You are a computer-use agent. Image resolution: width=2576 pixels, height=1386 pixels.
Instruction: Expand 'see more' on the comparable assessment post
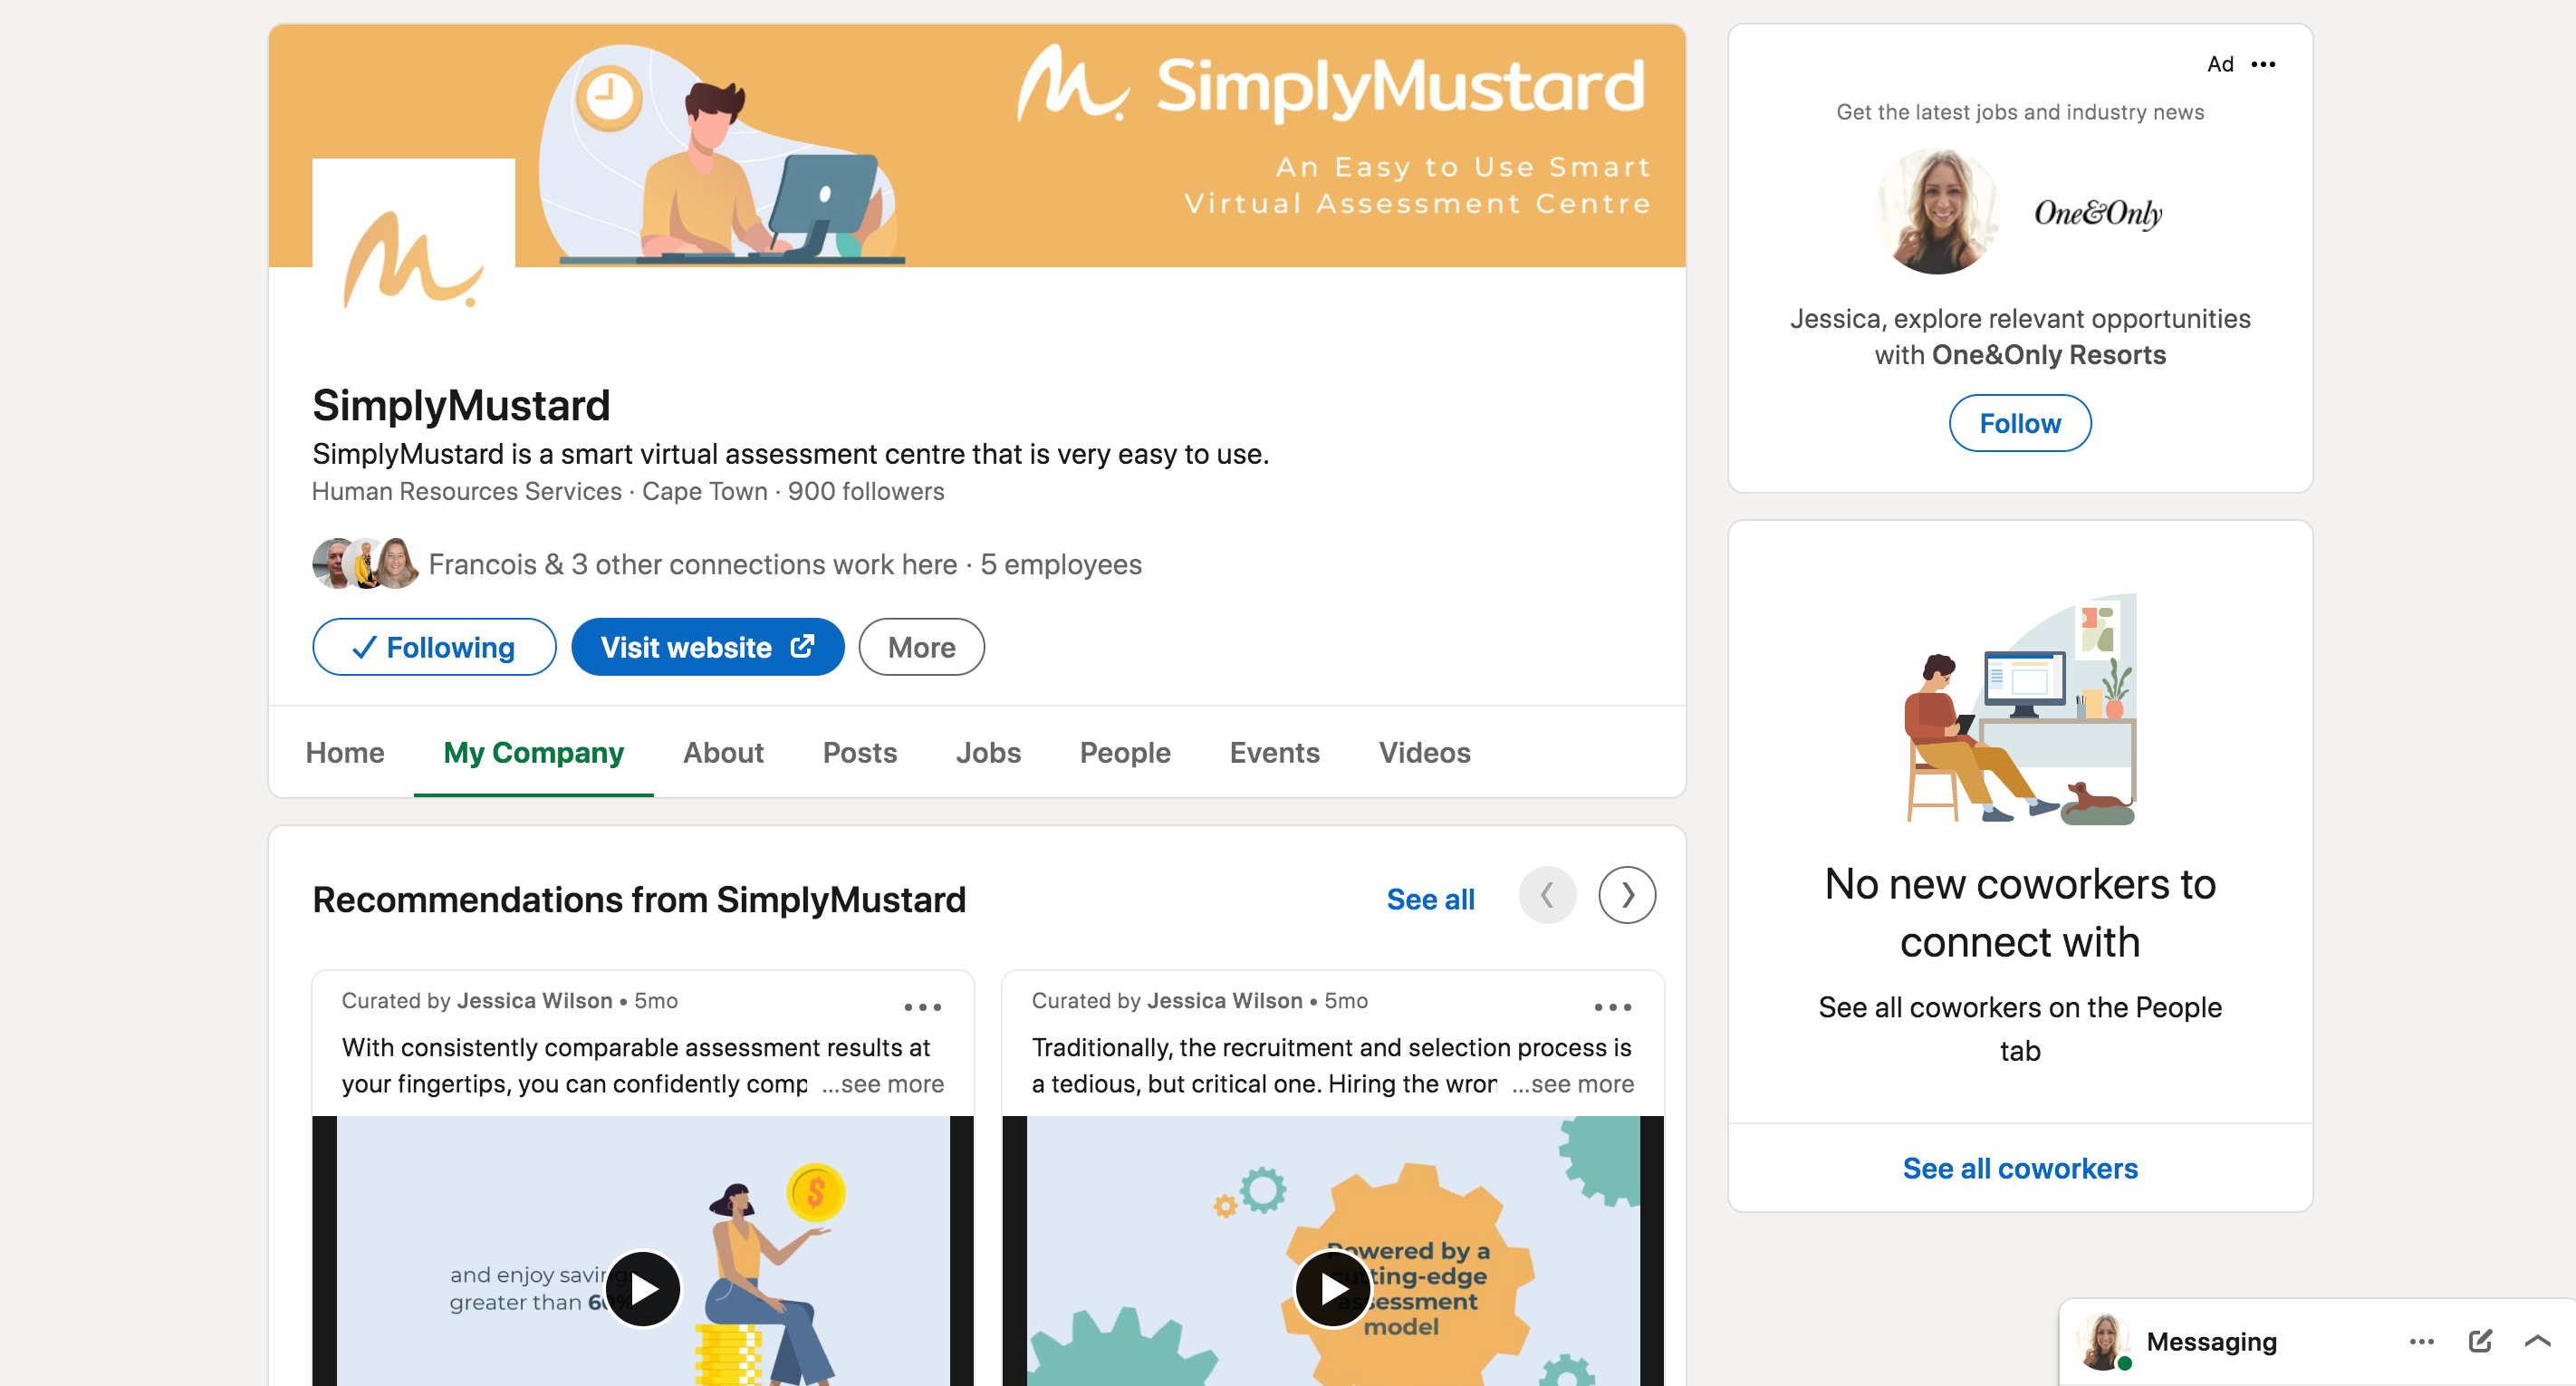click(x=882, y=1084)
